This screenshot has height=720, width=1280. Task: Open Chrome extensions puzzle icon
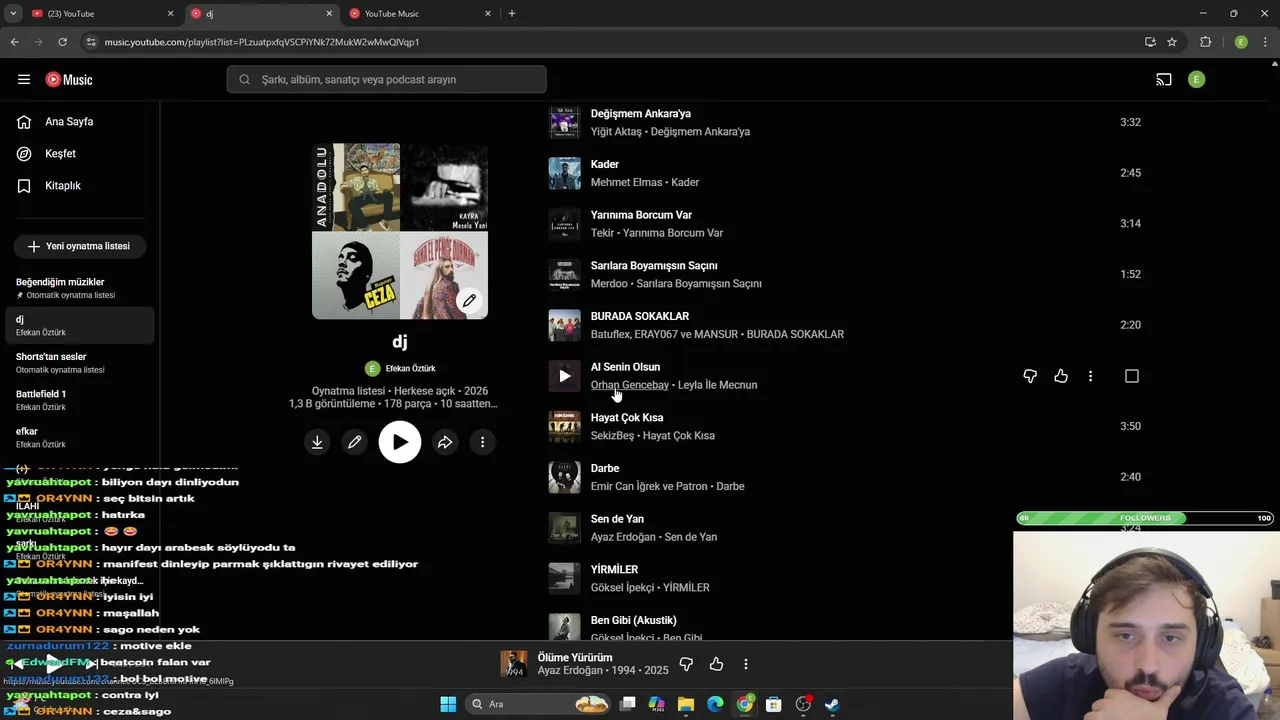(x=1205, y=42)
